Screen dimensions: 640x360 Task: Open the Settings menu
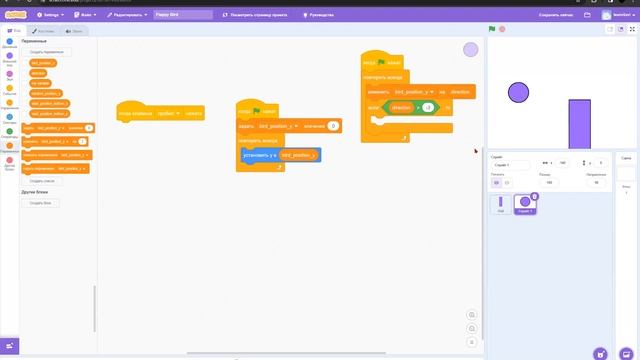tap(51, 15)
